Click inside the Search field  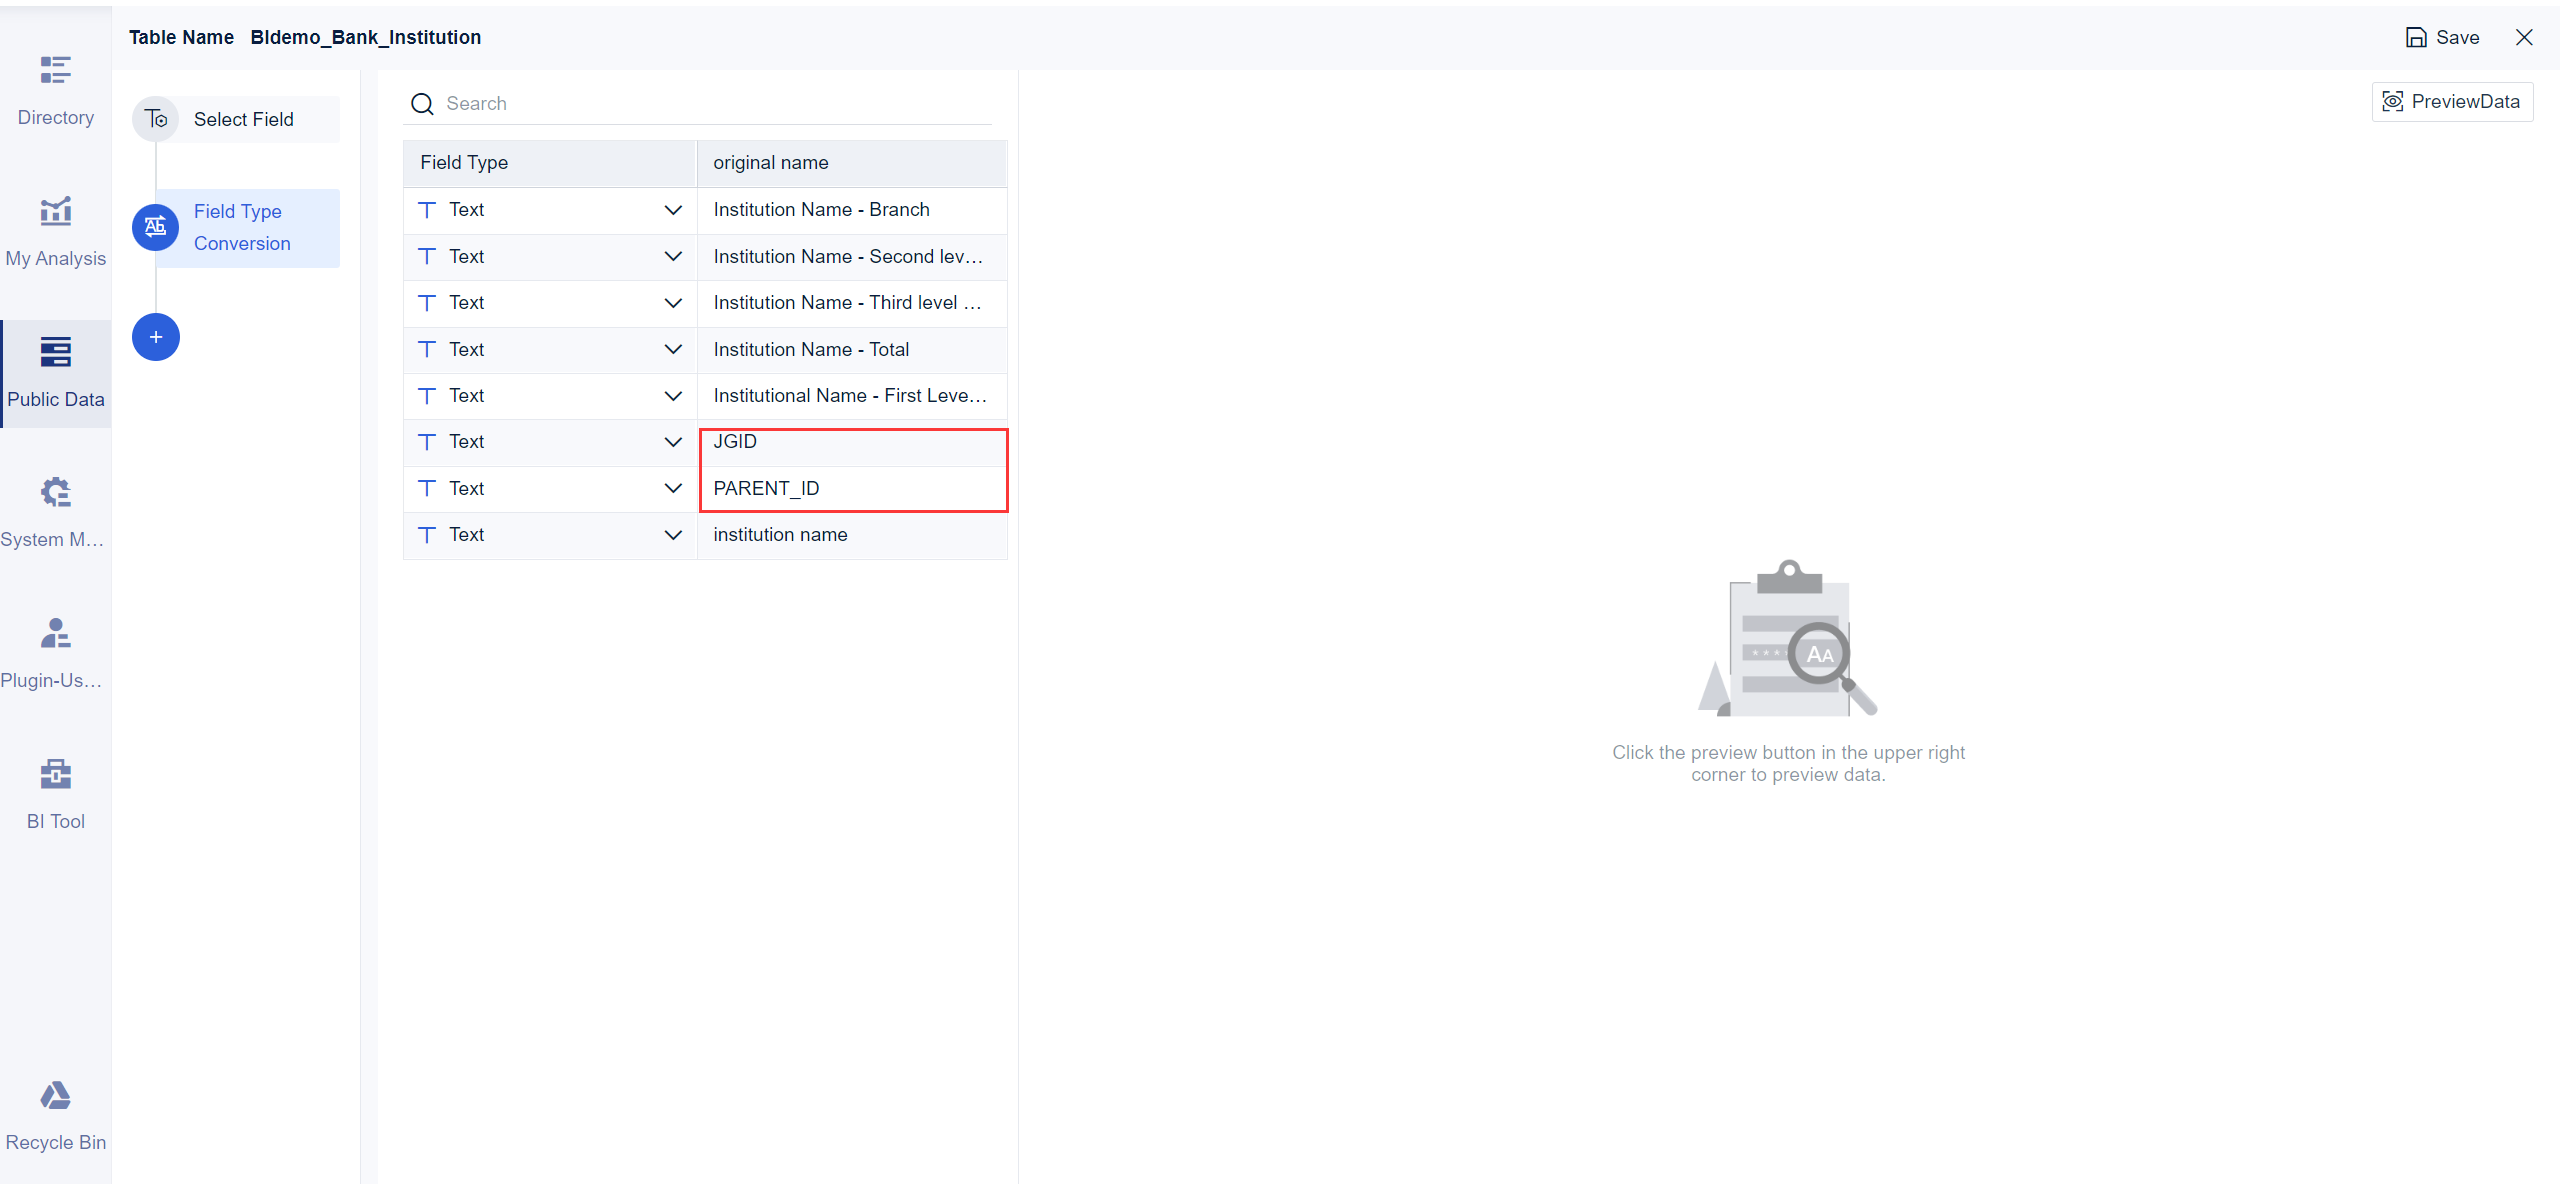click(x=600, y=103)
